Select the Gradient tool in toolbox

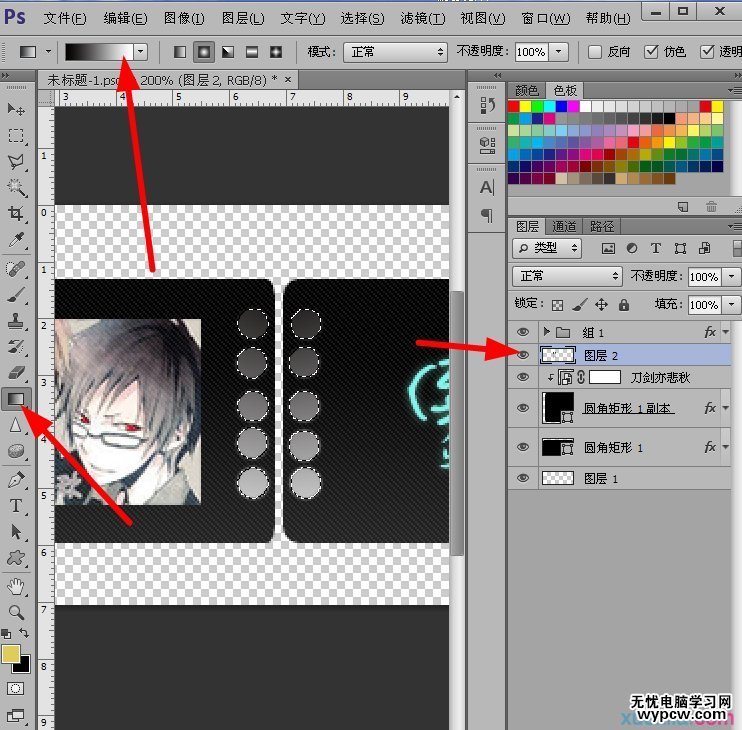click(16, 399)
